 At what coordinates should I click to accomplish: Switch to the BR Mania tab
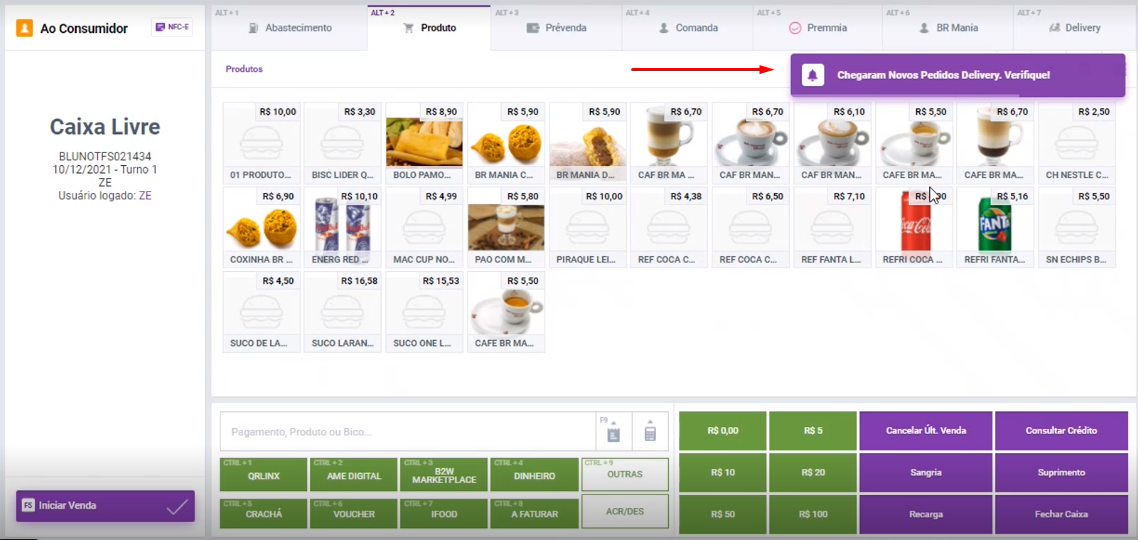click(948, 28)
